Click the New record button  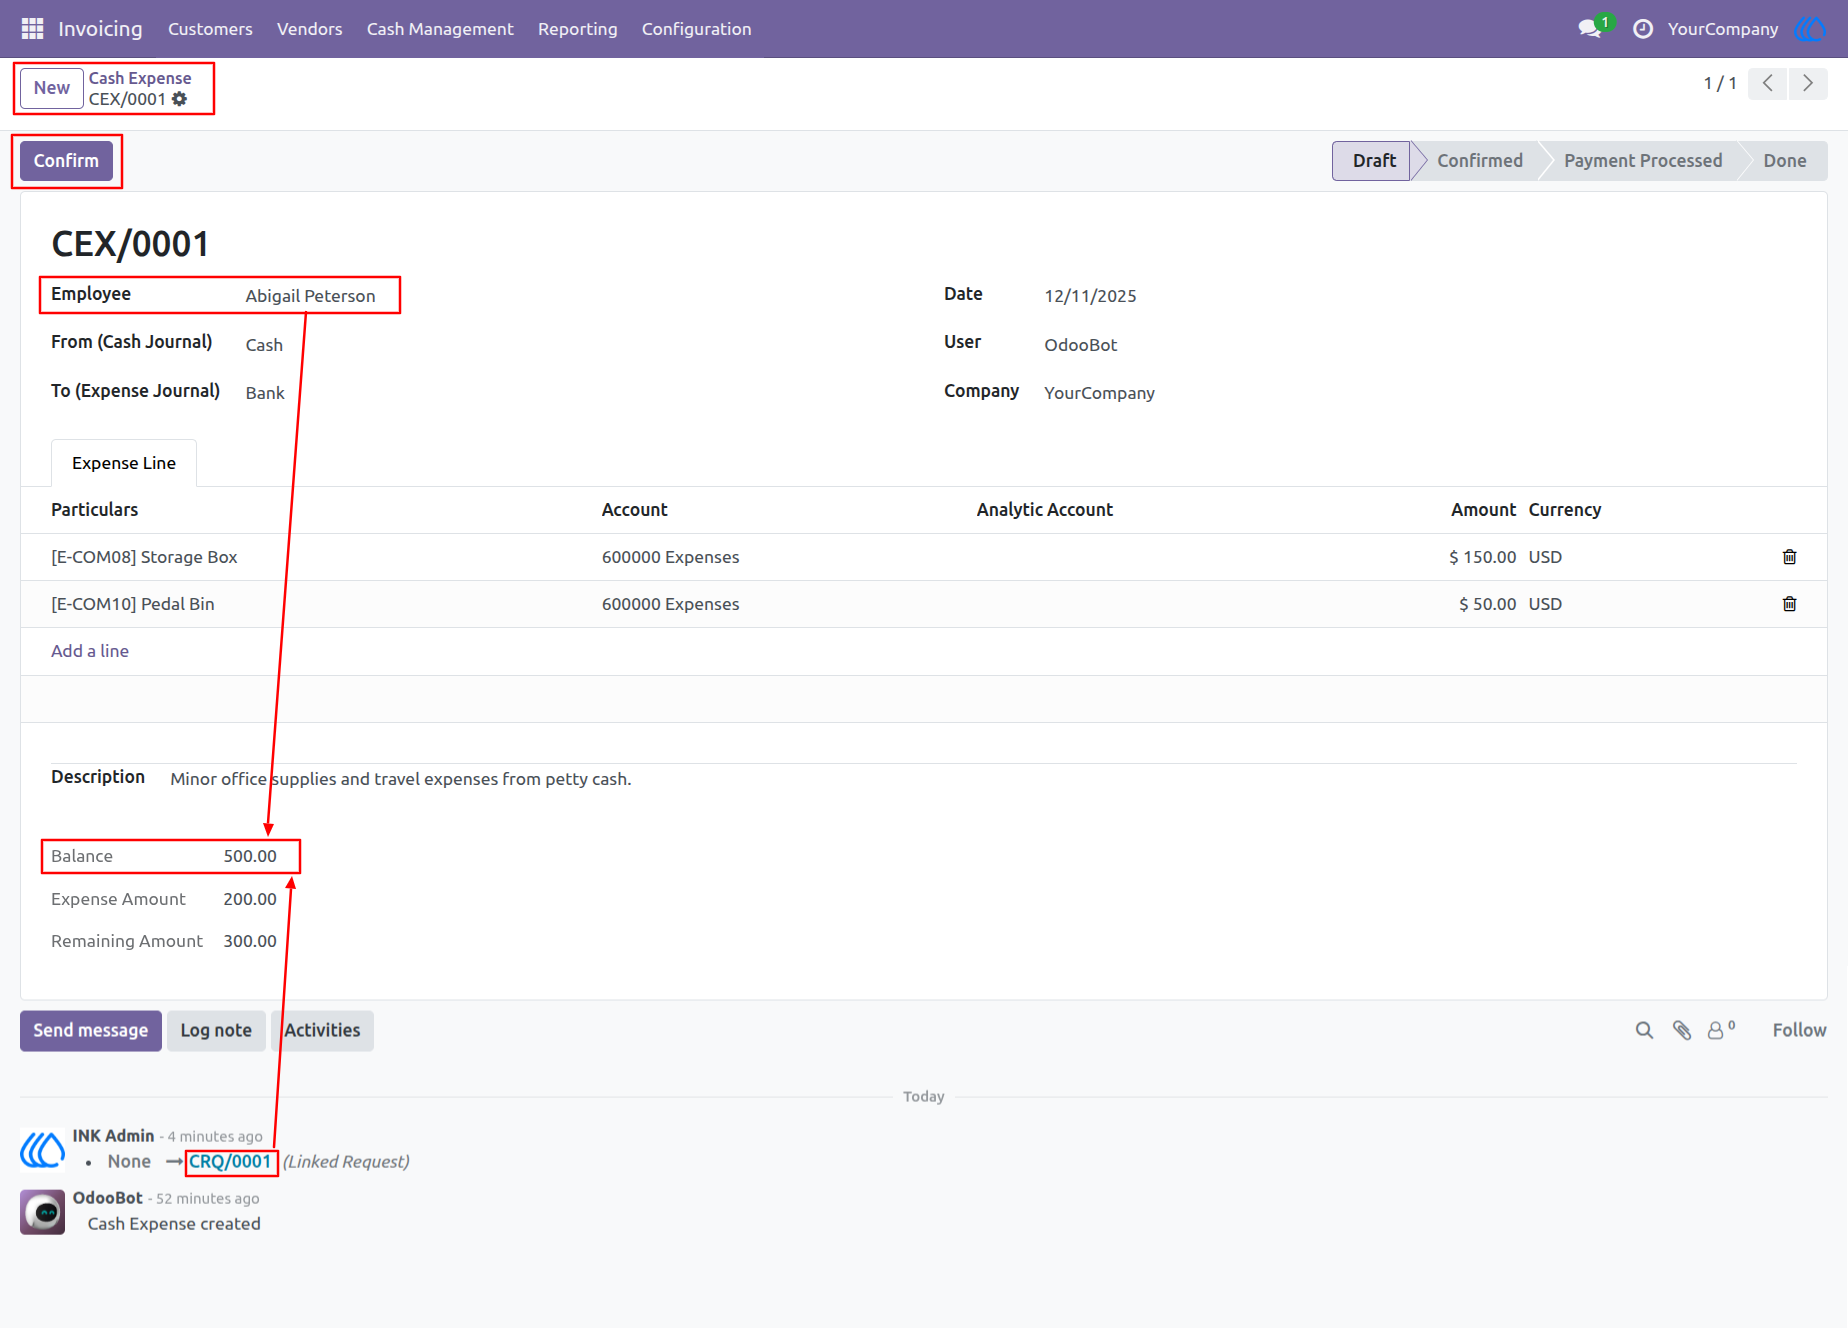52,88
